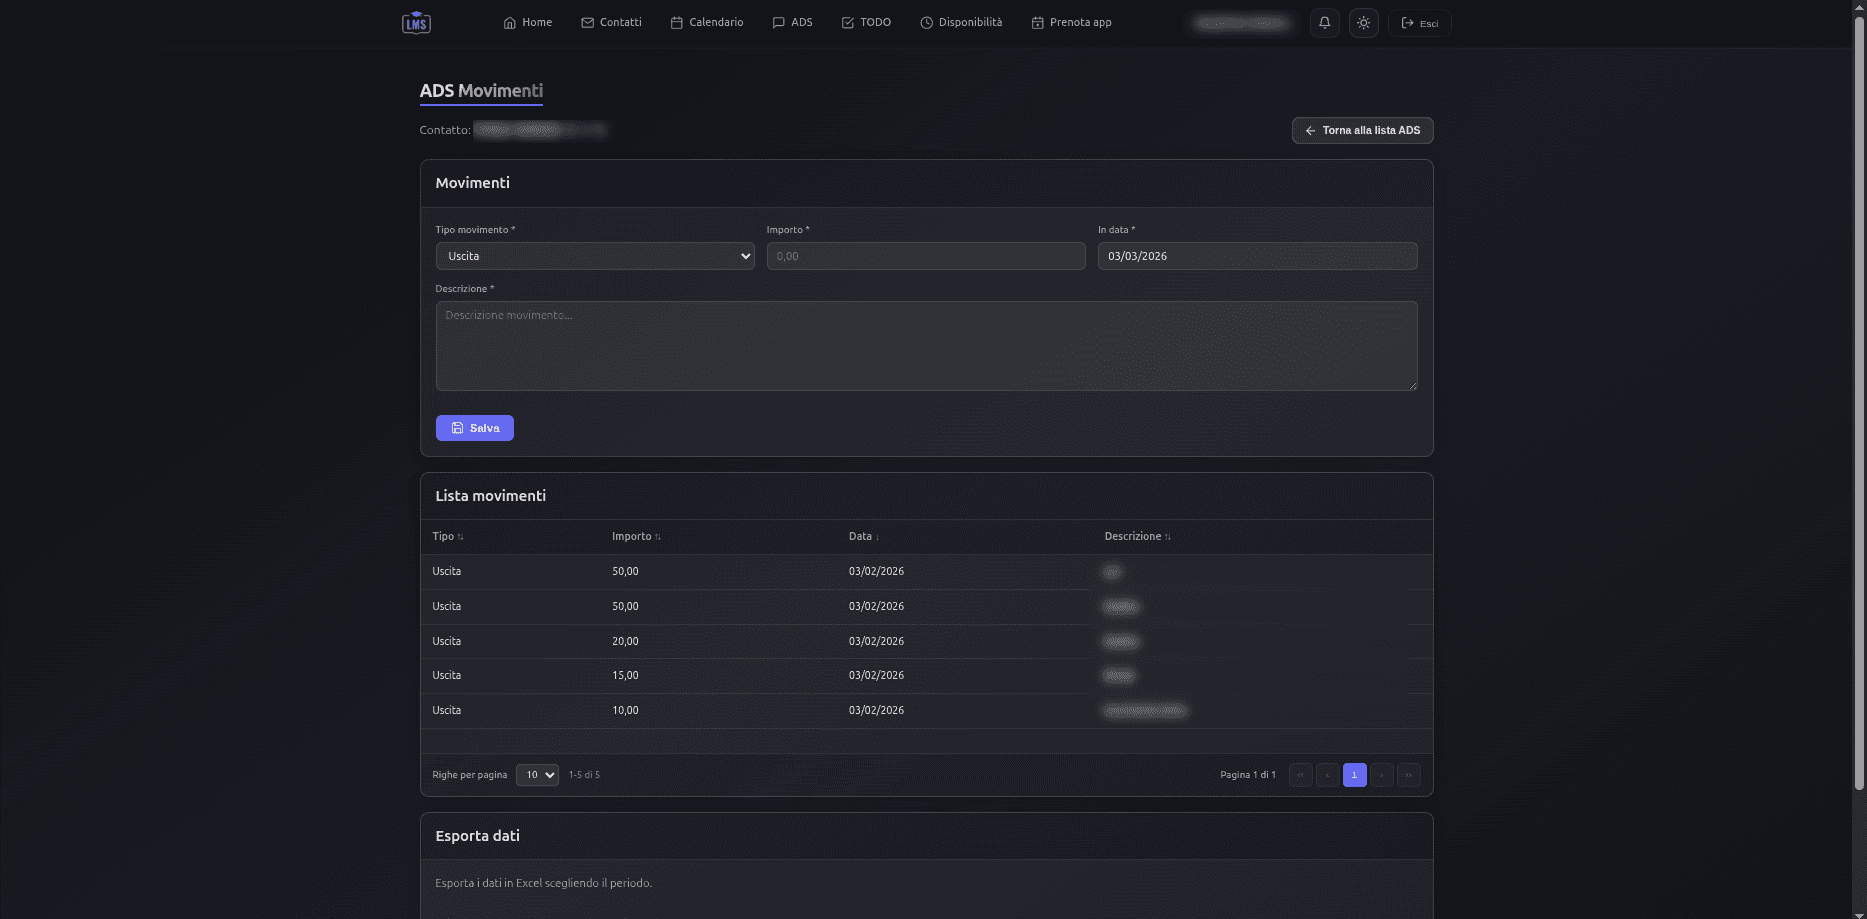Click the LMS logo icon
Viewport: 1867px width, 919px height.
(416, 23)
